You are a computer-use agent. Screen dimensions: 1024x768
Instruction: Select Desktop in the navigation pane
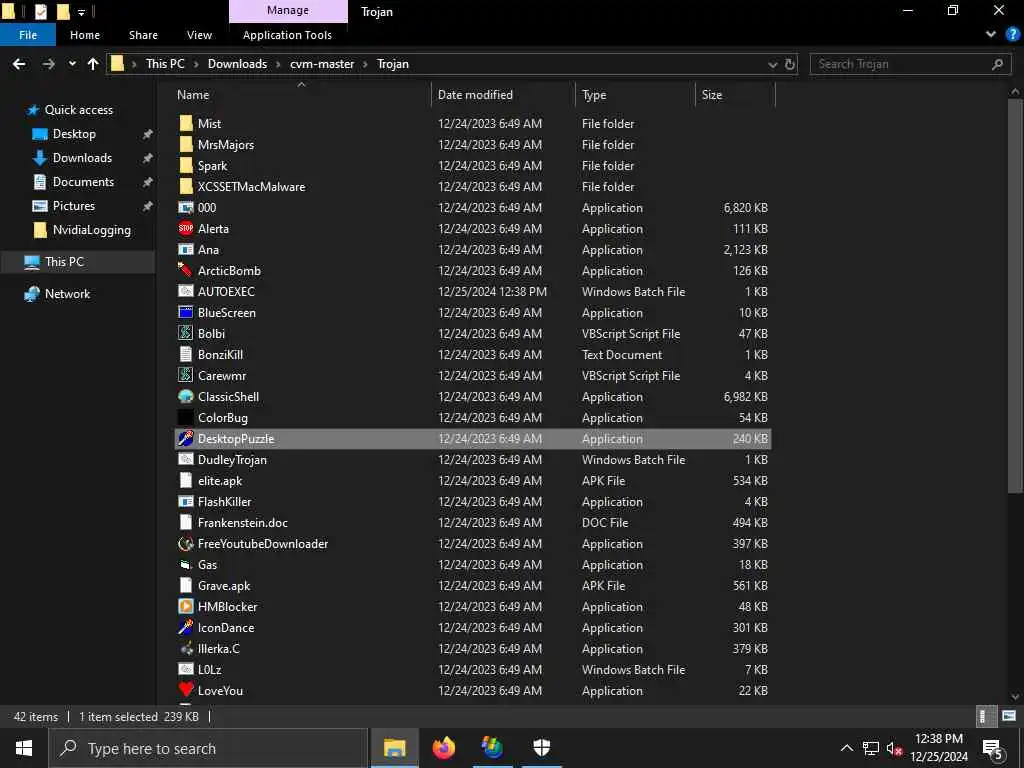click(74, 134)
